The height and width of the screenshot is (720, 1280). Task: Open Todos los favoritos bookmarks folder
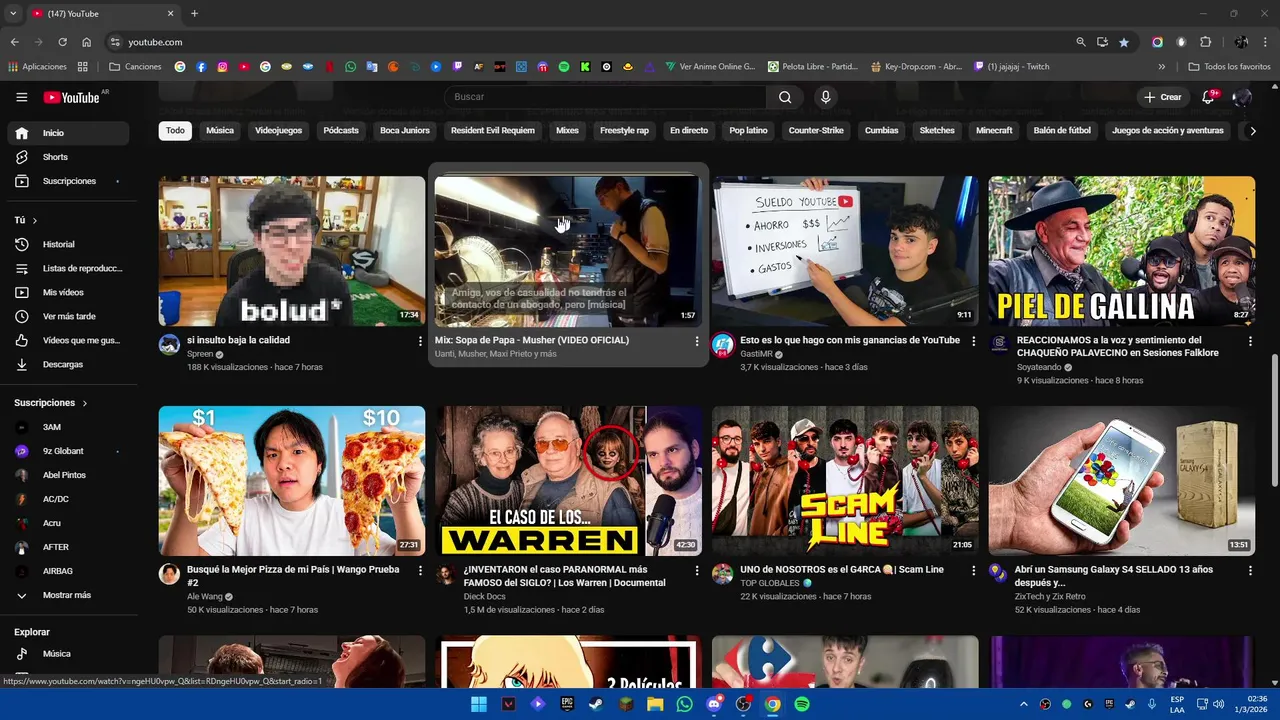point(1230,67)
